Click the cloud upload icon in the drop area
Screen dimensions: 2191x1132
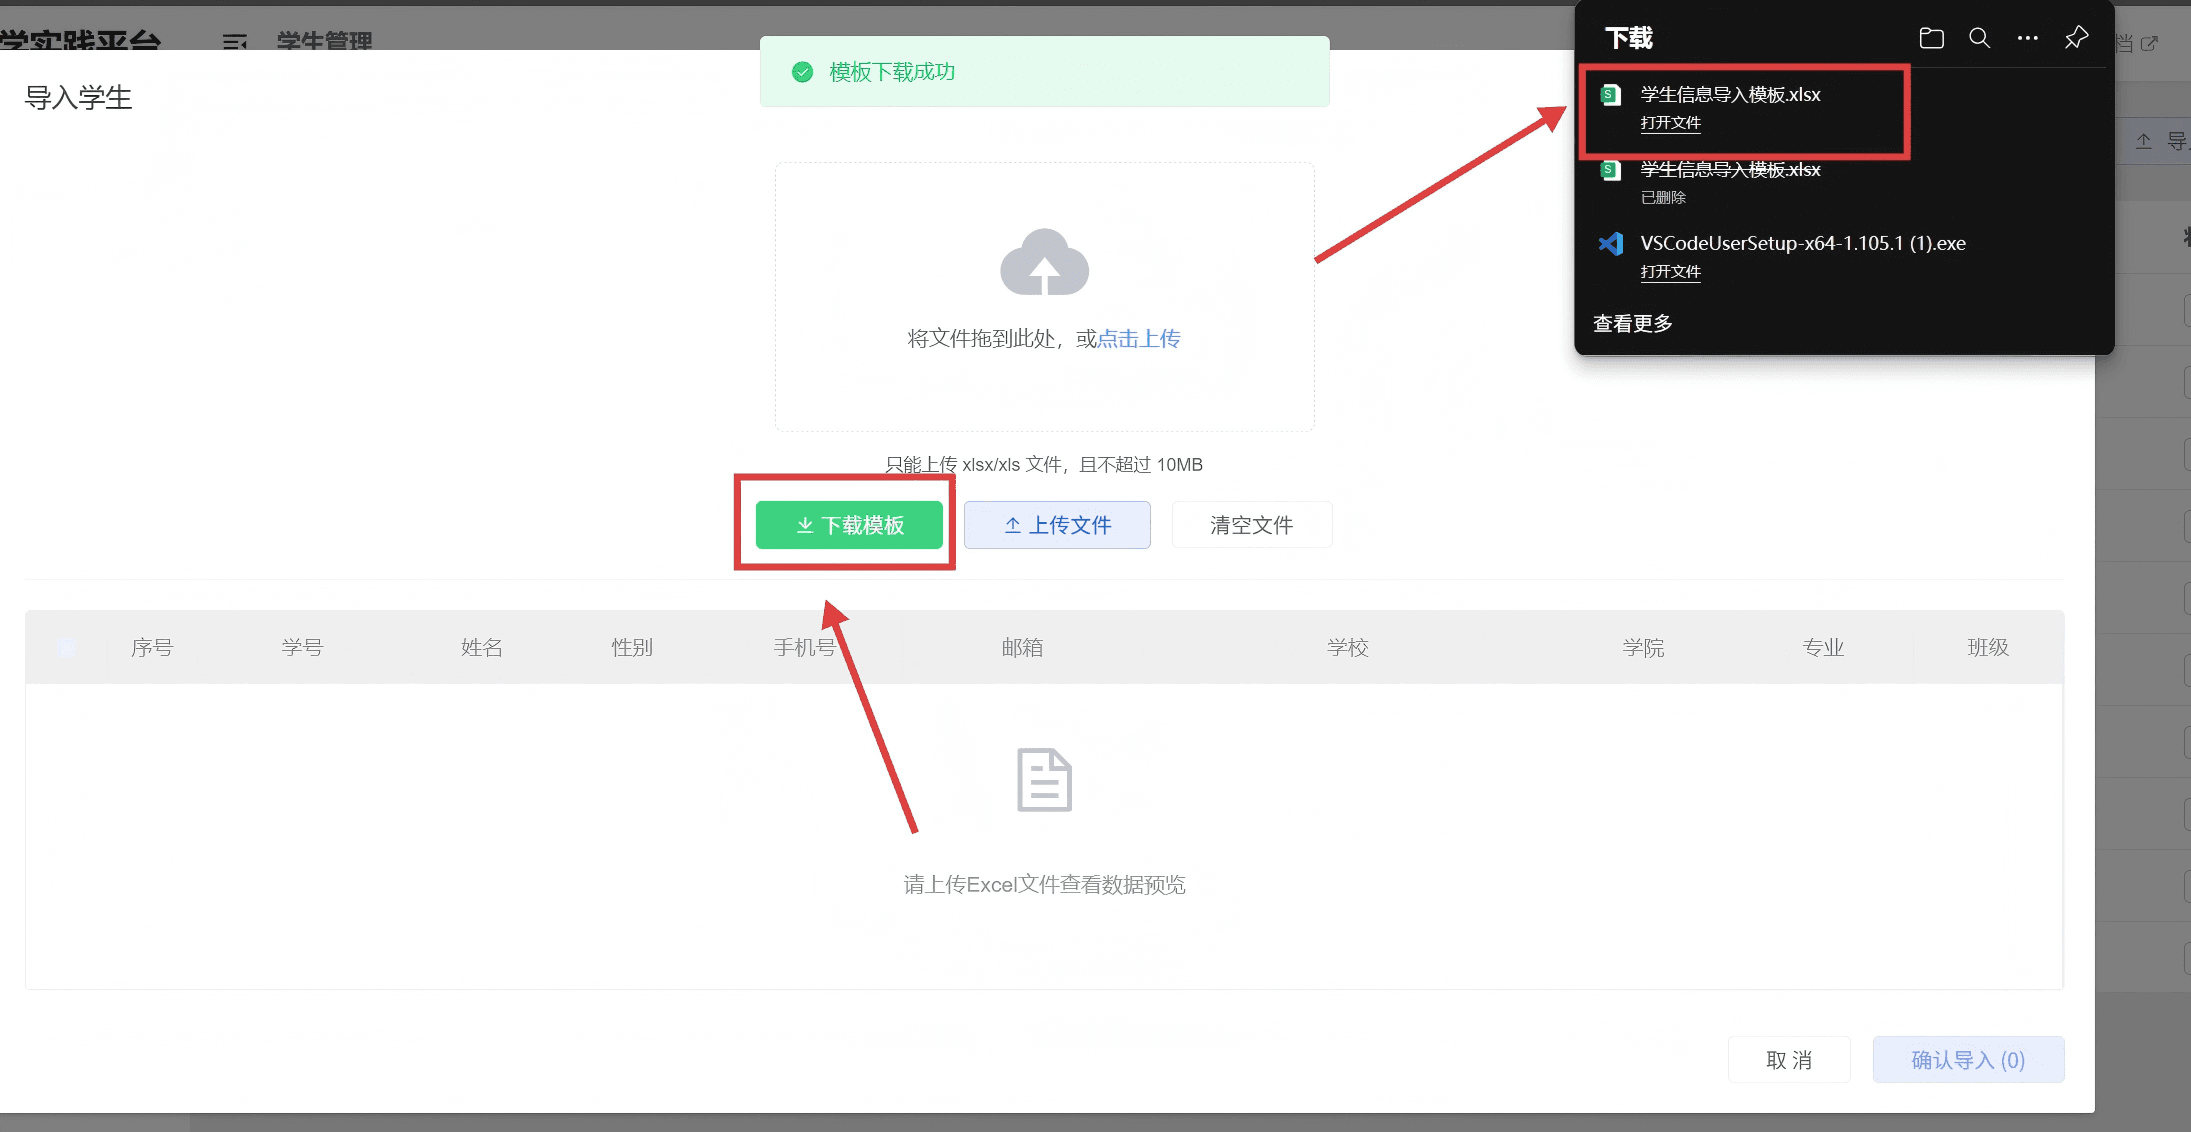pyautogui.click(x=1044, y=263)
